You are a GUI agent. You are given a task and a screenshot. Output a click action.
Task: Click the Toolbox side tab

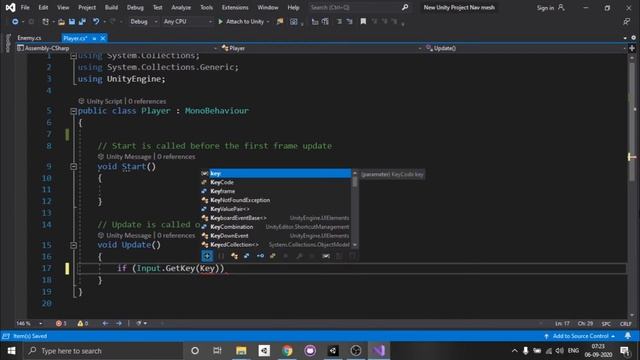[7, 44]
